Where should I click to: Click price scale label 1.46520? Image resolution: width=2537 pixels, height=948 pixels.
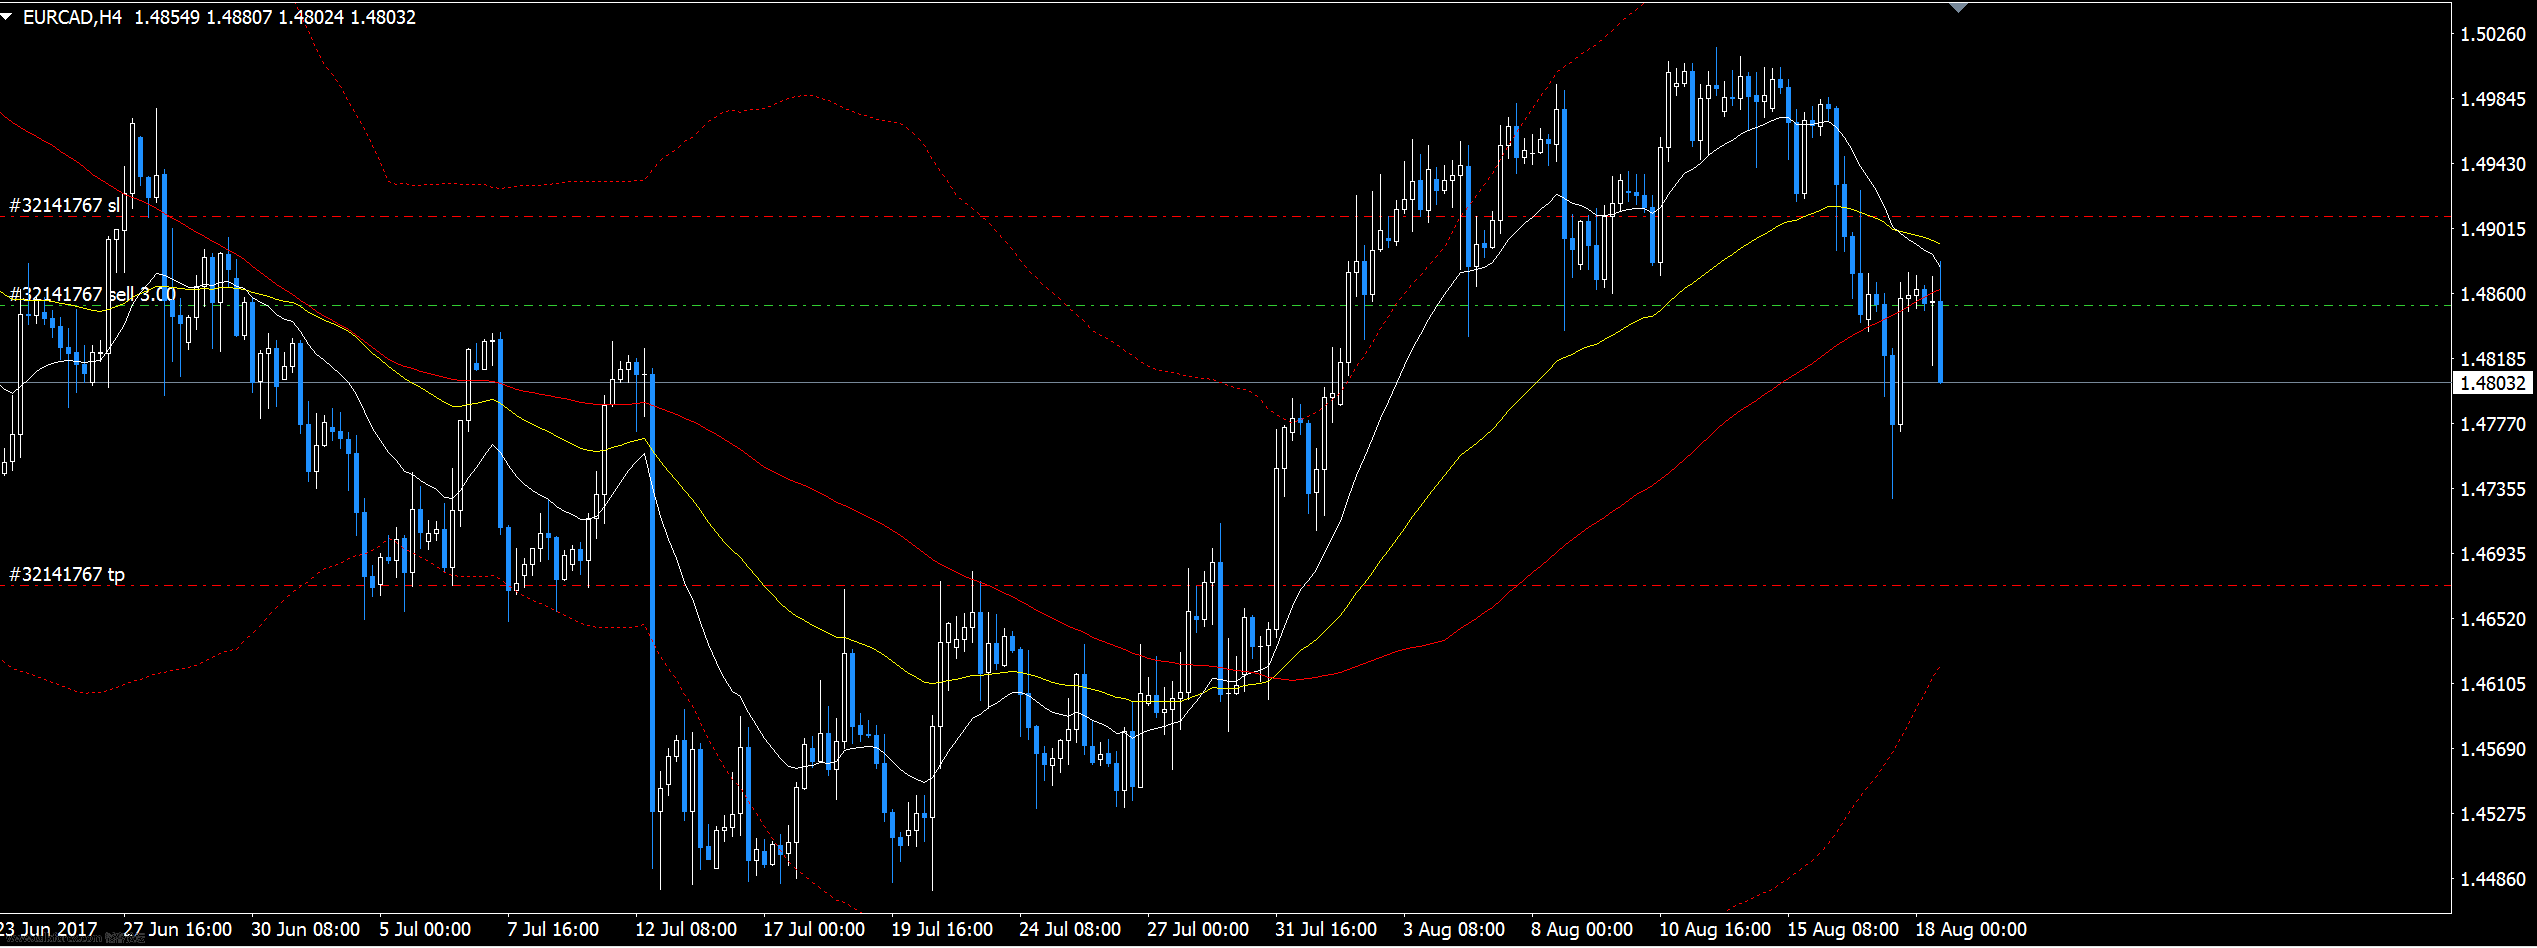pyautogui.click(x=2493, y=619)
